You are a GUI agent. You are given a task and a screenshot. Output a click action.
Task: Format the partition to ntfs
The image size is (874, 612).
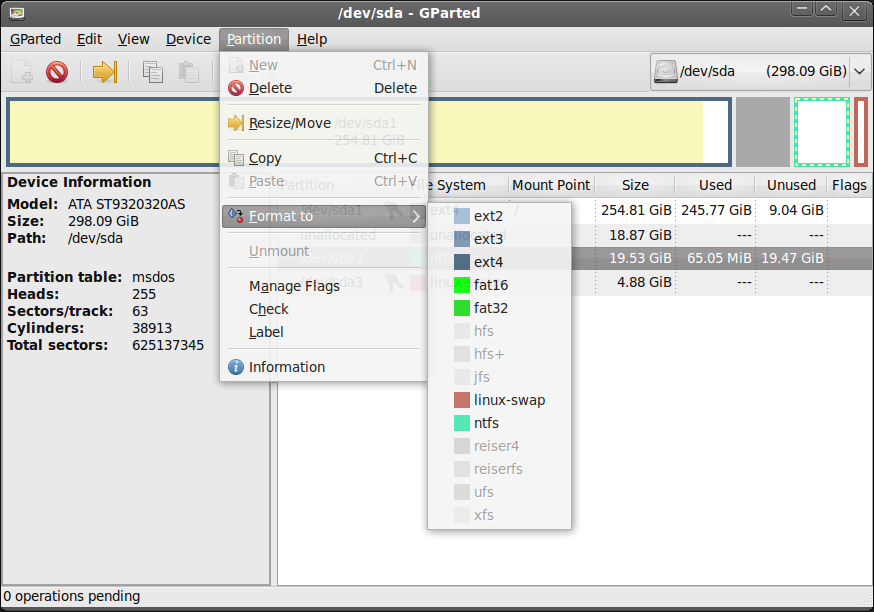499,422
